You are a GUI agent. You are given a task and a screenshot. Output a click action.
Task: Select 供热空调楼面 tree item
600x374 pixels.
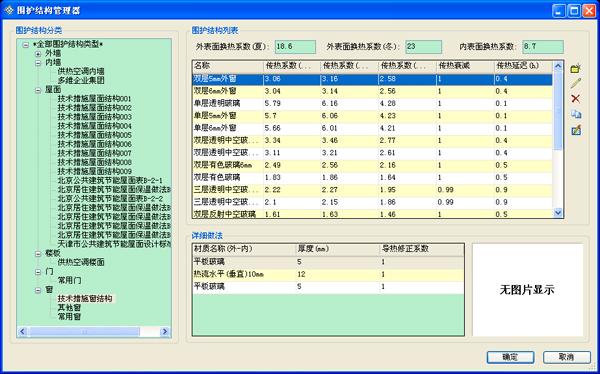(x=81, y=263)
